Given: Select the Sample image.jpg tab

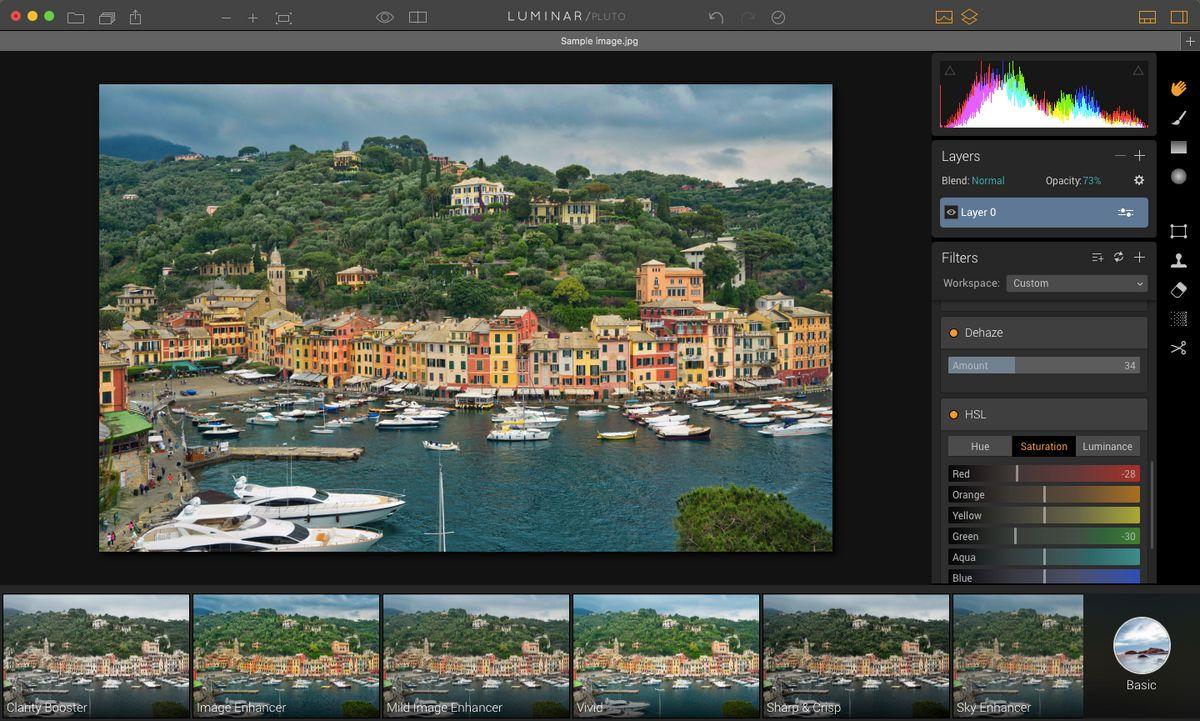Looking at the screenshot, I should pyautogui.click(x=600, y=41).
